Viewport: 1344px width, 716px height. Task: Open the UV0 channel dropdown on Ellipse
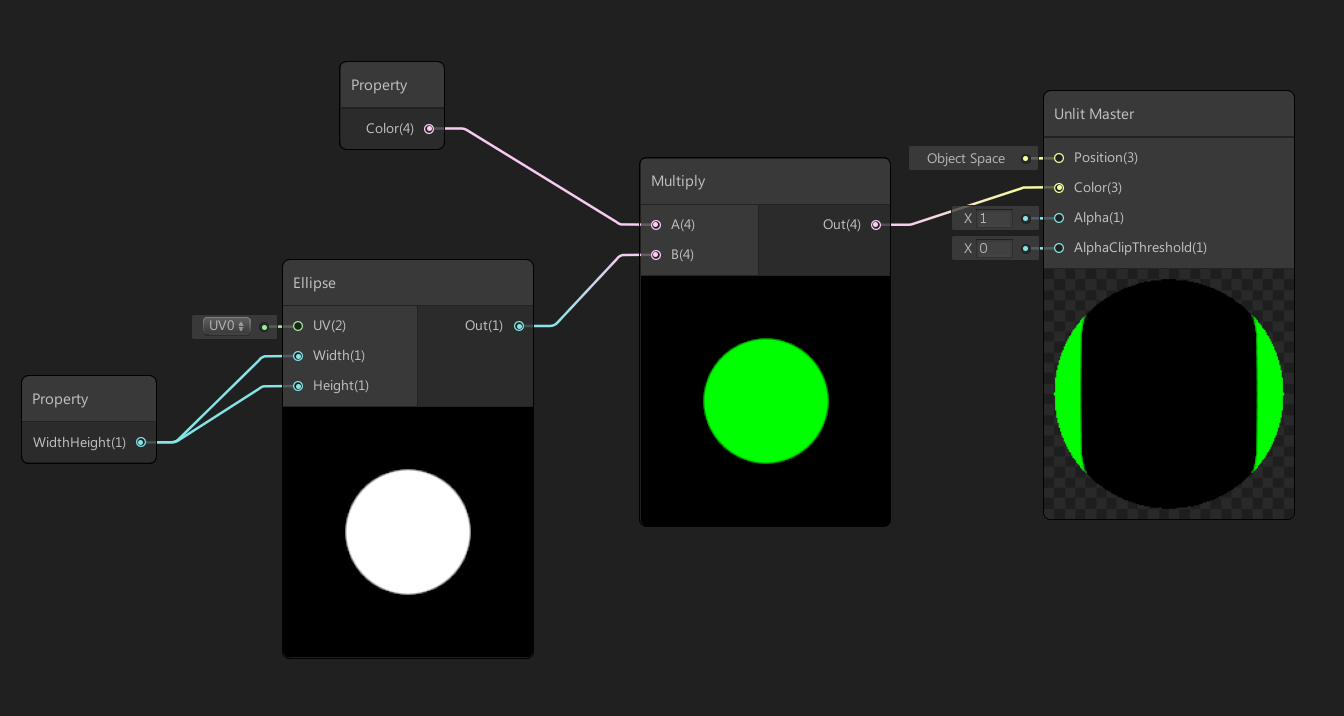227,325
